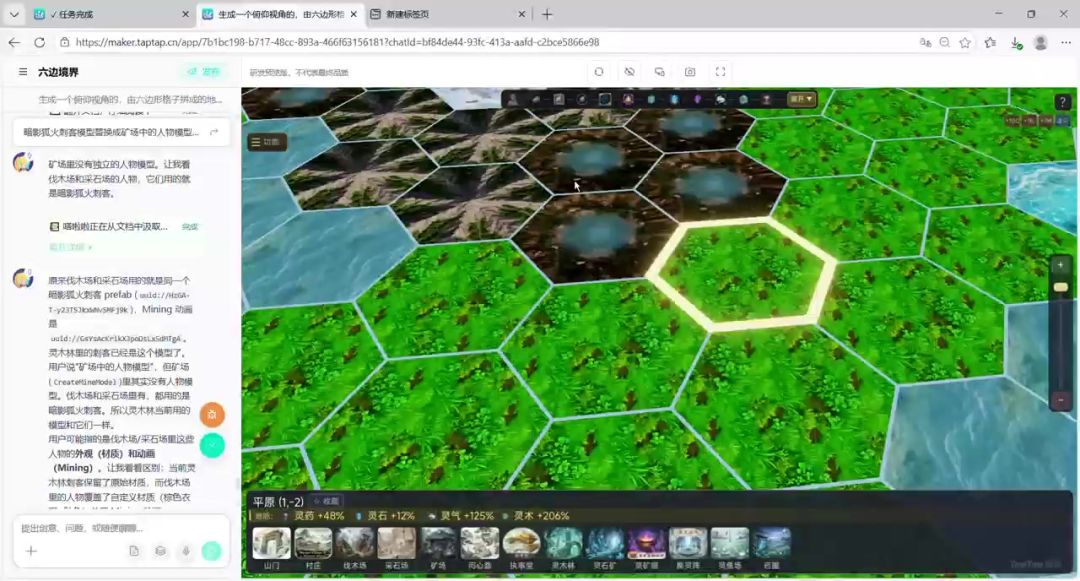Pick the 灵木林 building icon
Viewport: 1080px width, 581px height.
[x=563, y=543]
